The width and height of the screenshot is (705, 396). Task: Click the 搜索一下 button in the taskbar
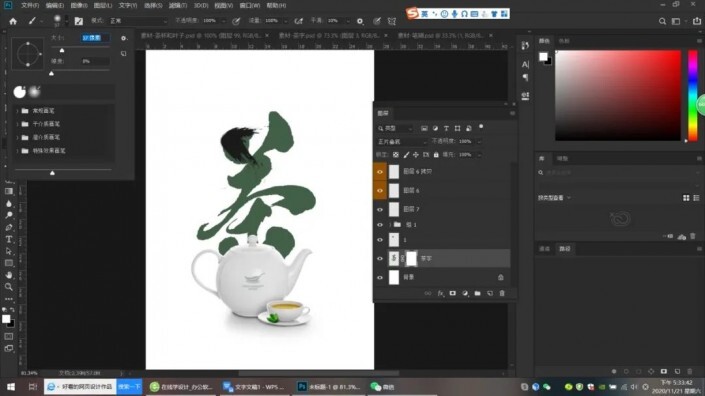pyautogui.click(x=129, y=387)
